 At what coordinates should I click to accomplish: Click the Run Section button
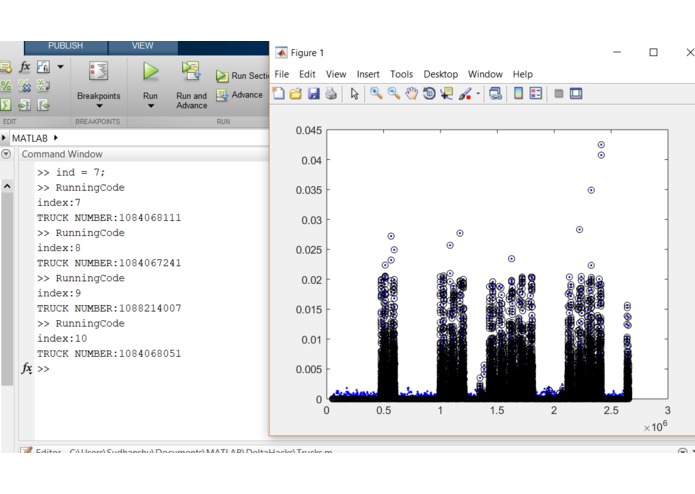(x=242, y=76)
